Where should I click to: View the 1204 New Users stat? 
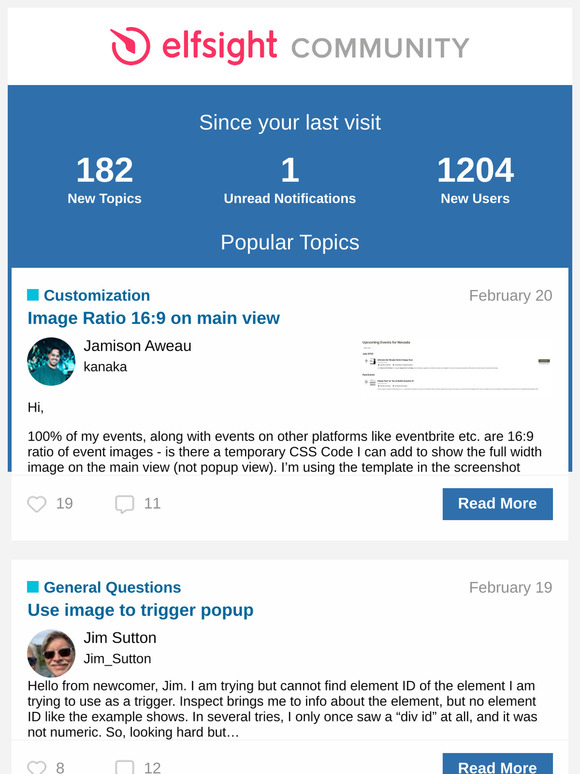pyautogui.click(x=475, y=179)
